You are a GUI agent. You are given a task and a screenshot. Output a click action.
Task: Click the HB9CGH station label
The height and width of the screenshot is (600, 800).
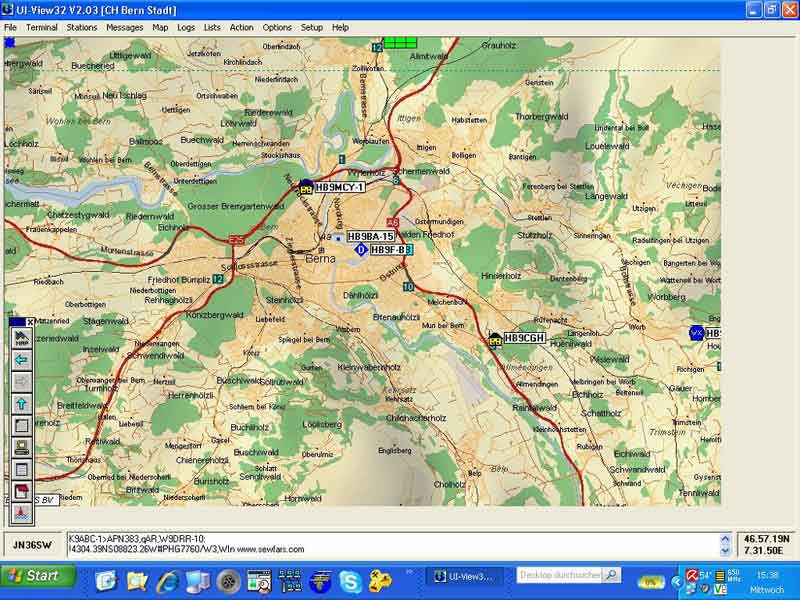pyautogui.click(x=524, y=338)
